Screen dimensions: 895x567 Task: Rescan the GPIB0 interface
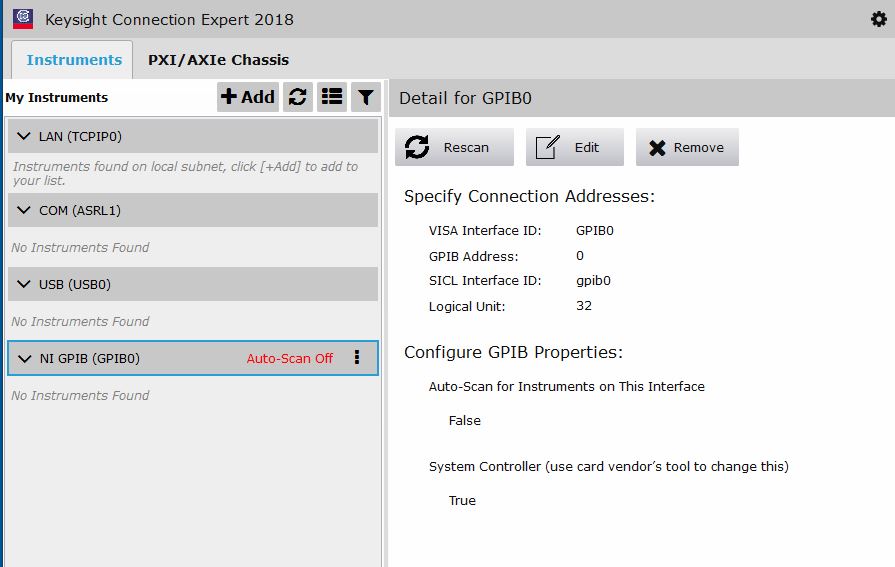click(454, 147)
